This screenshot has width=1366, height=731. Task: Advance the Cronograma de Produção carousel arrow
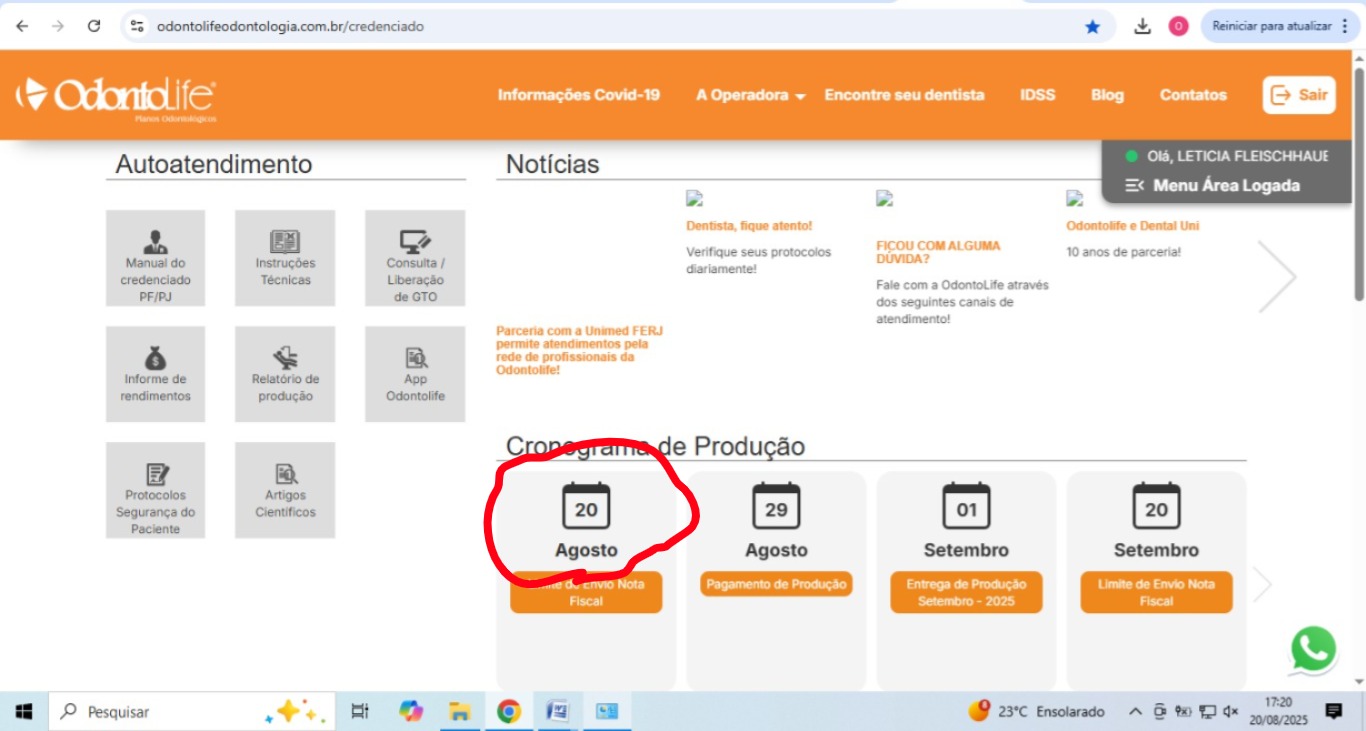1263,585
